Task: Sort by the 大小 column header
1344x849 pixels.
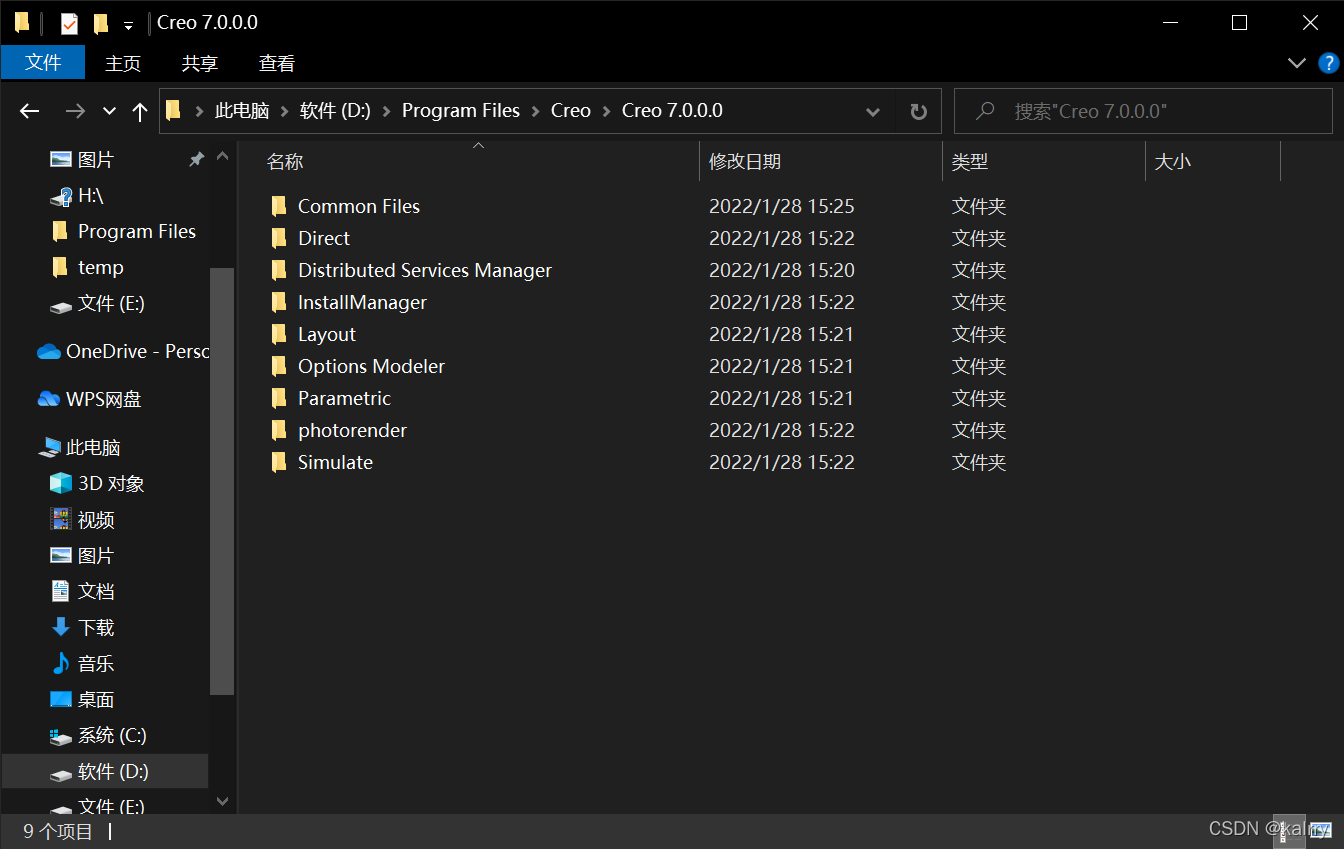Action: [1213, 161]
